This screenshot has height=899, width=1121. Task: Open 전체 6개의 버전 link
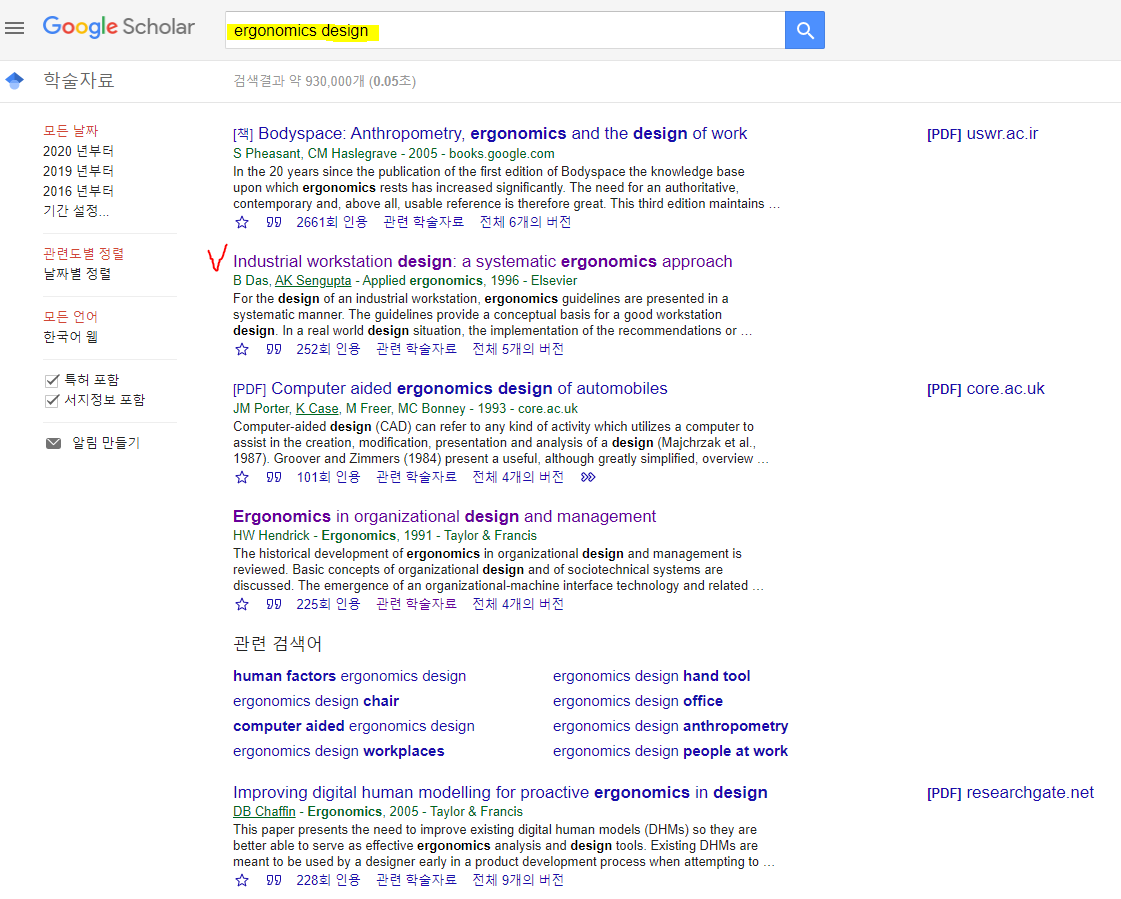point(525,222)
